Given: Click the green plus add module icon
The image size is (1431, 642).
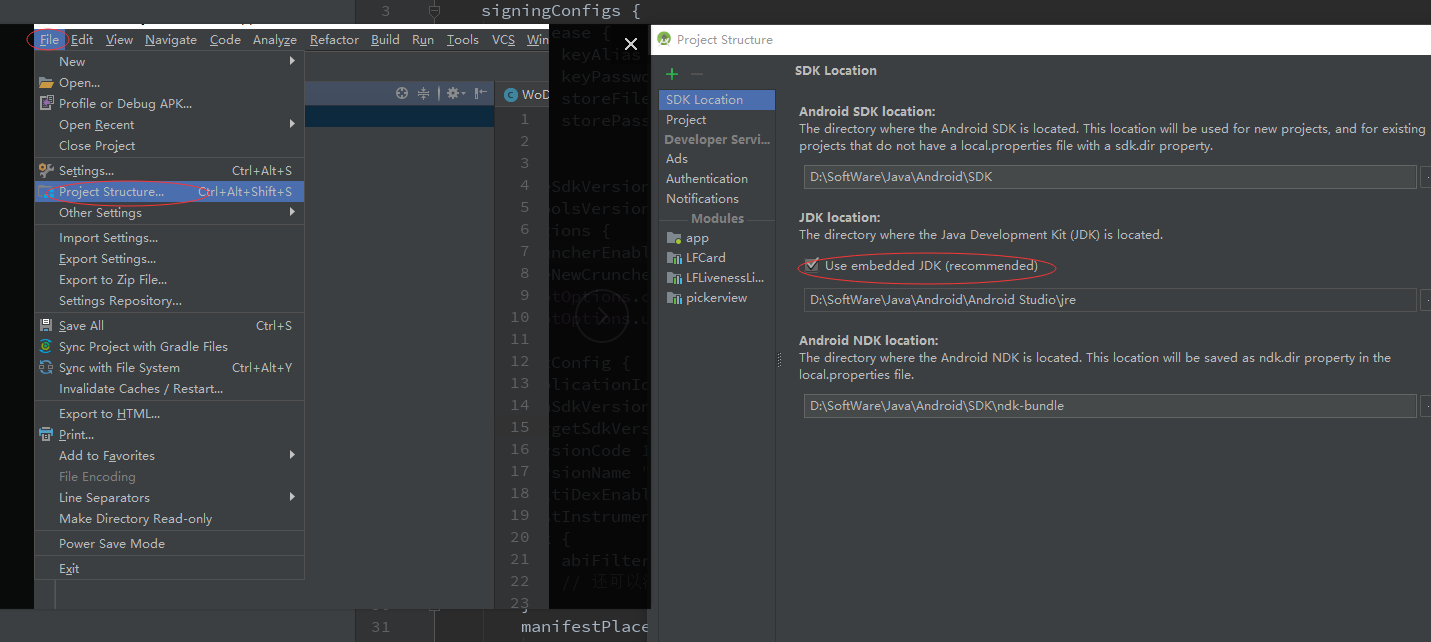Looking at the screenshot, I should (672, 74).
